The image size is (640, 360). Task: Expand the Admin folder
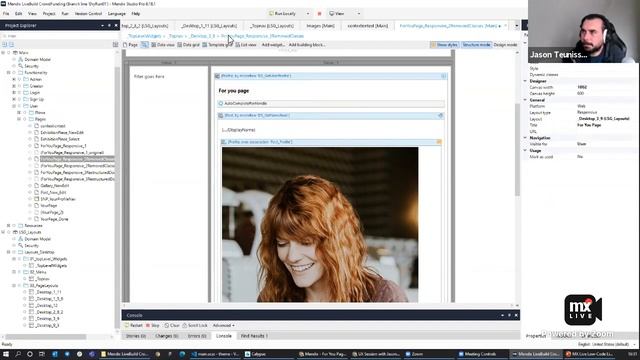(14, 80)
